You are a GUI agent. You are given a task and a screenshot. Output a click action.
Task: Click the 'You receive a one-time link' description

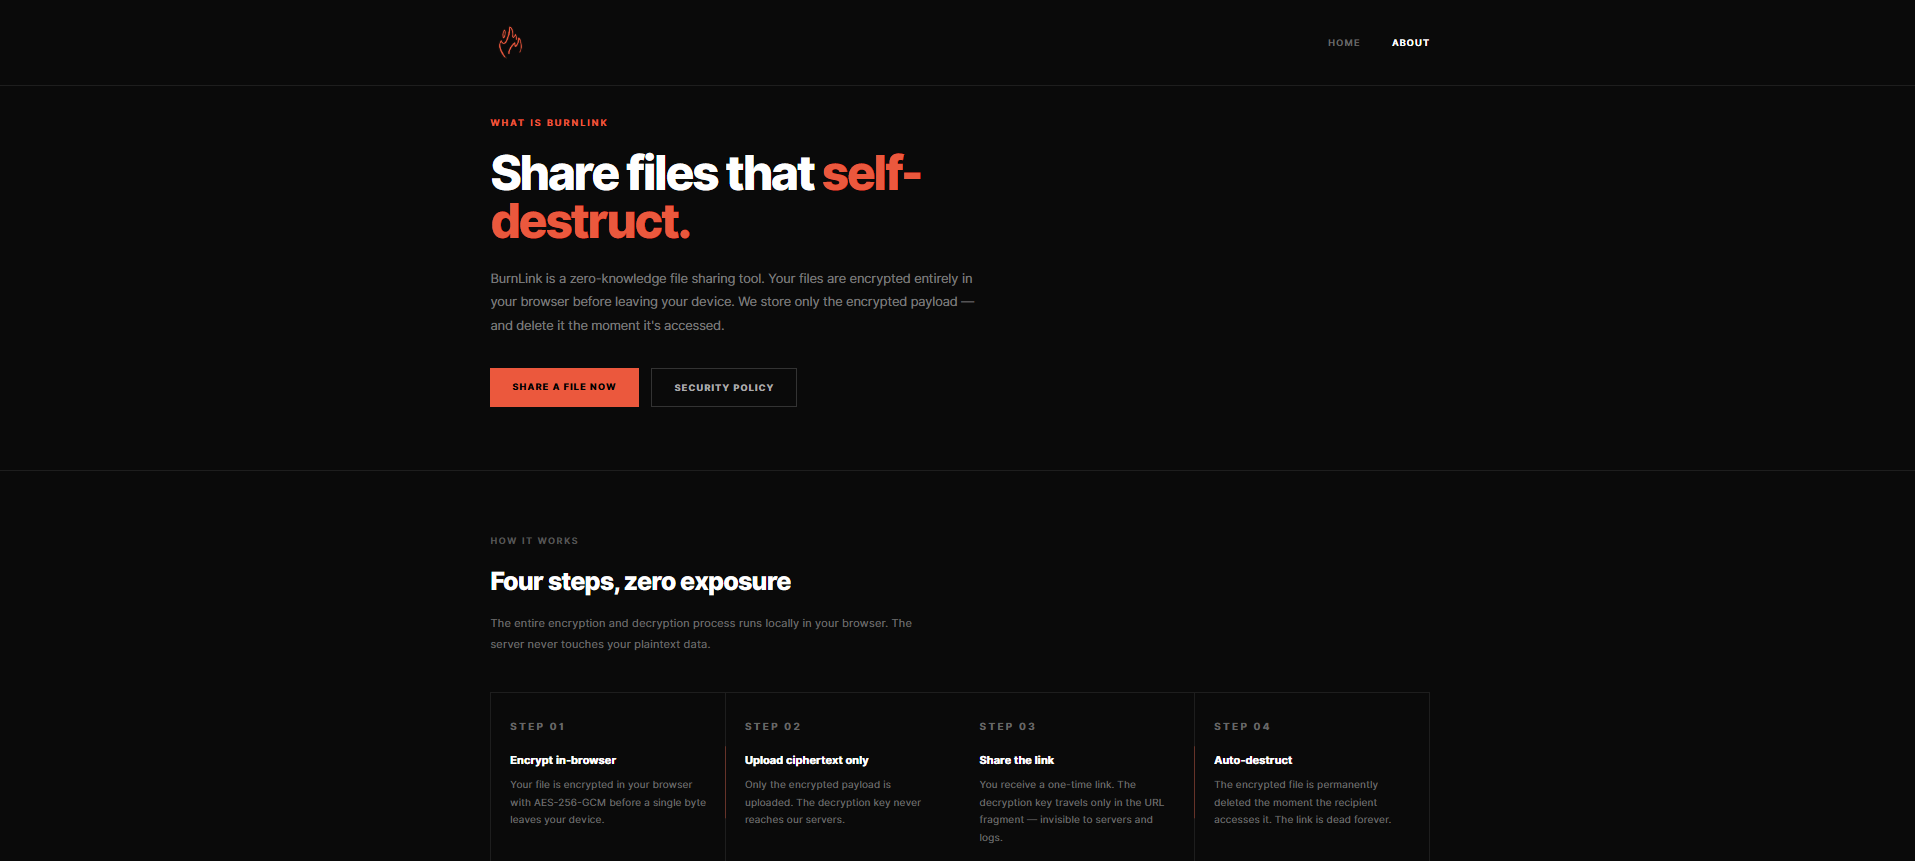click(1072, 811)
